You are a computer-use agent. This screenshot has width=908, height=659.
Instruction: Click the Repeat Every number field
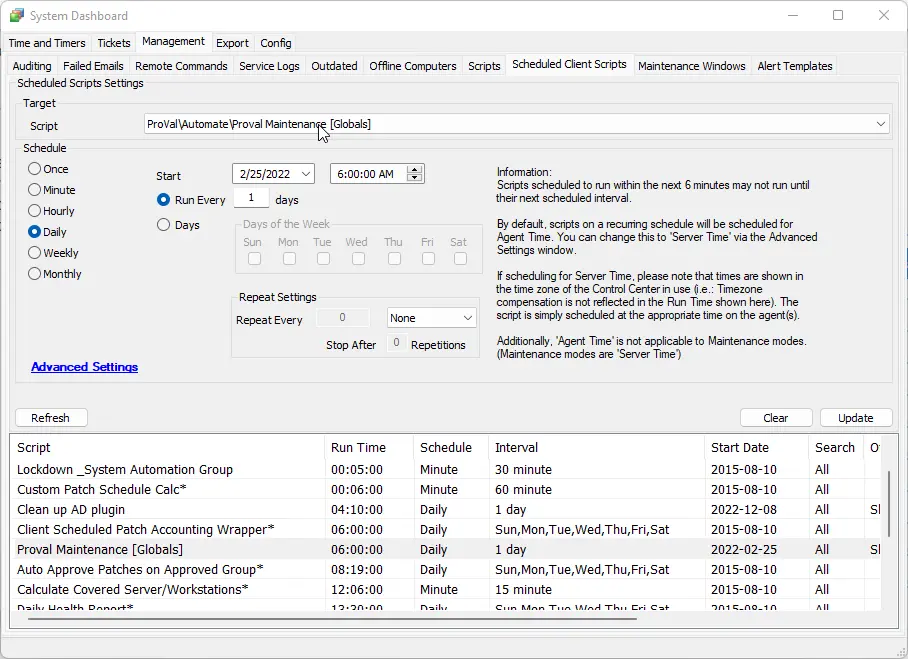(x=342, y=317)
